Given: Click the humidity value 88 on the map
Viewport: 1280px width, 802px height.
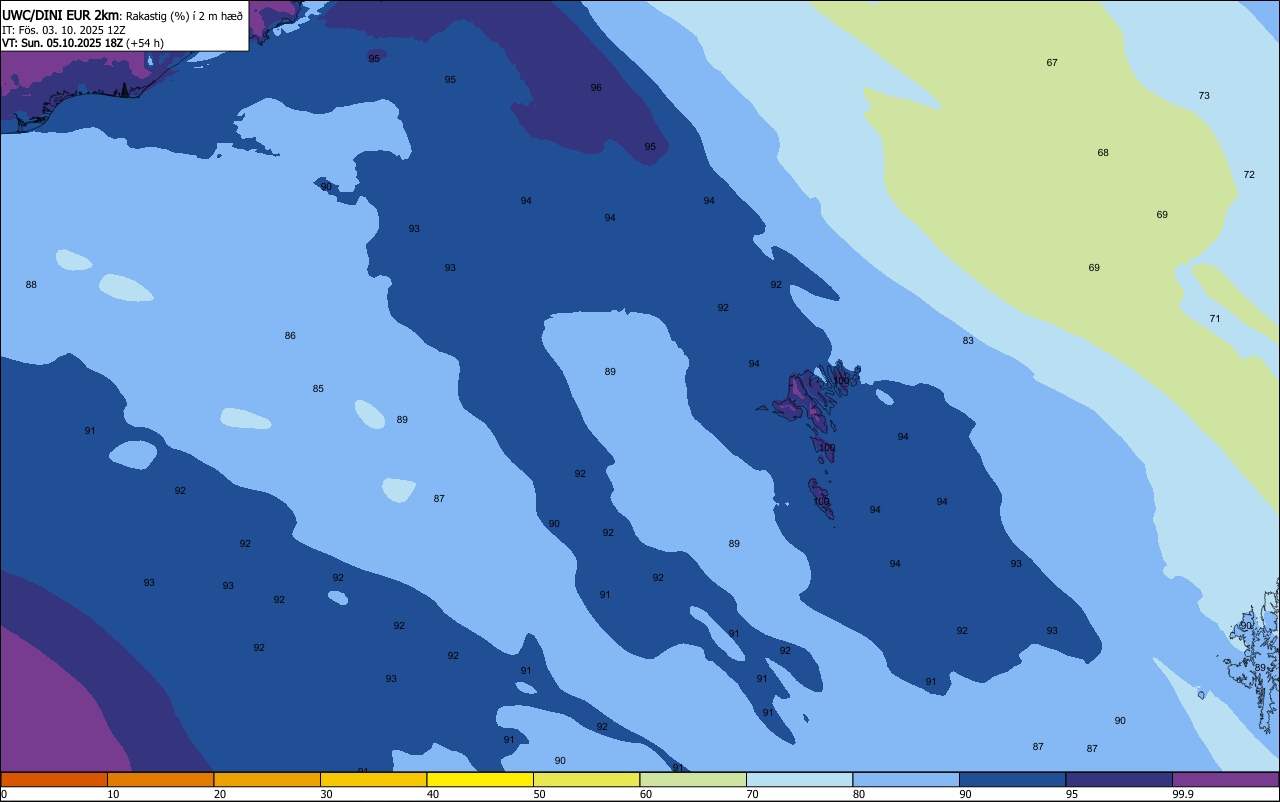Looking at the screenshot, I should (31, 285).
